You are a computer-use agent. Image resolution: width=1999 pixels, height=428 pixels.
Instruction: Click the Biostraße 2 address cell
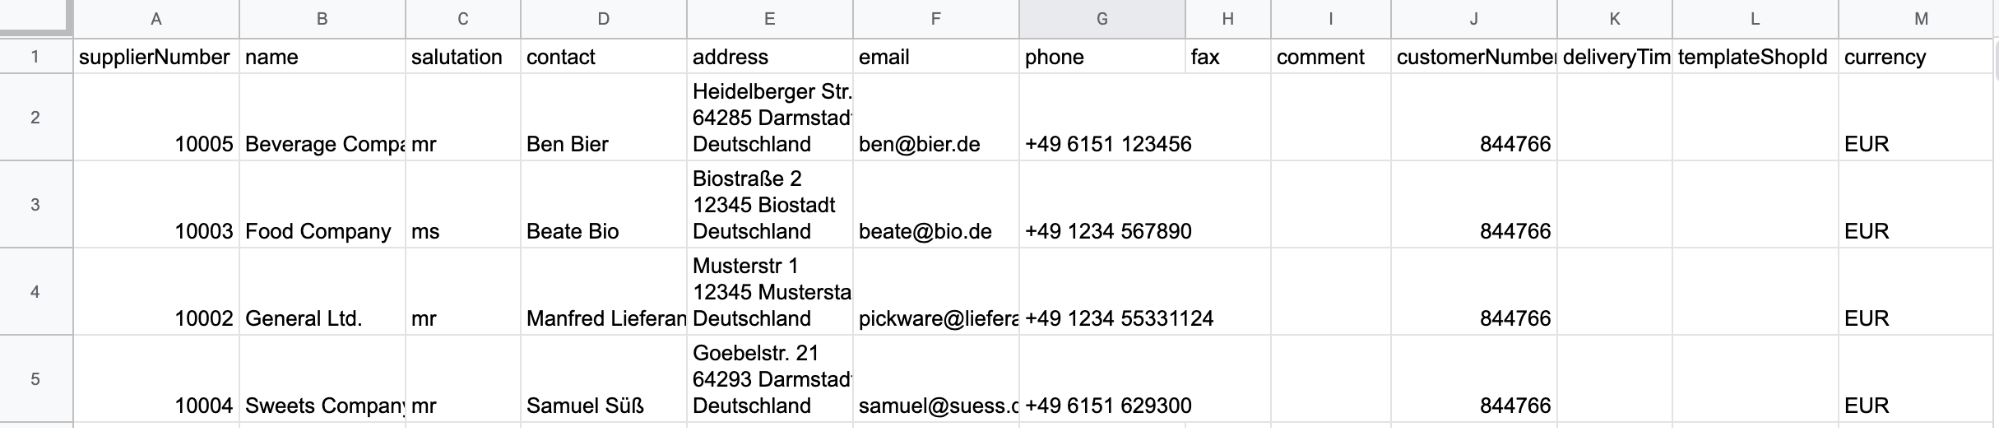768,205
